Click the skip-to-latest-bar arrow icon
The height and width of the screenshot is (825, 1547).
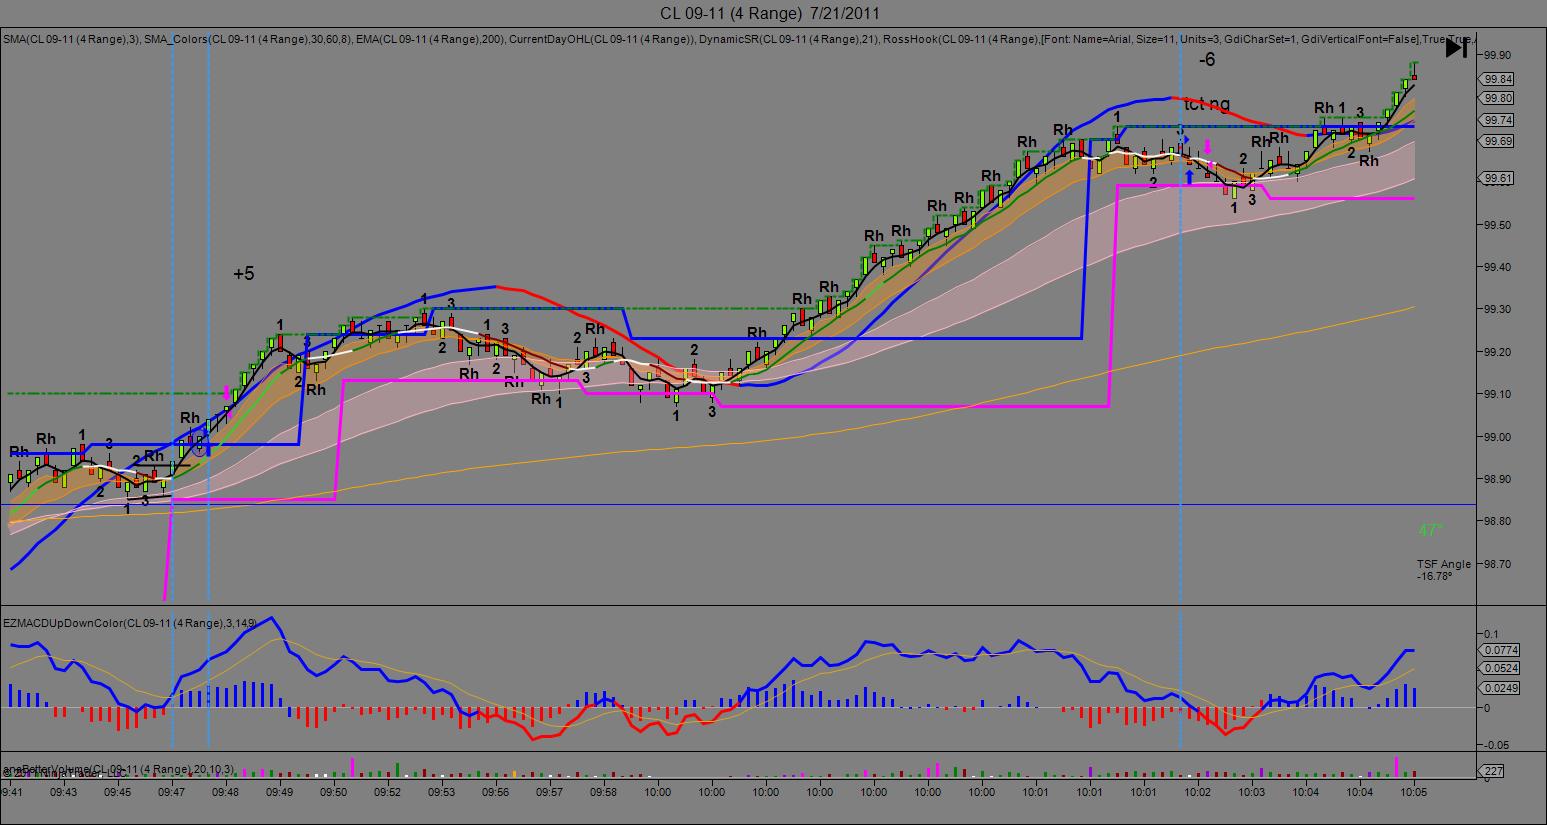pyautogui.click(x=1456, y=47)
